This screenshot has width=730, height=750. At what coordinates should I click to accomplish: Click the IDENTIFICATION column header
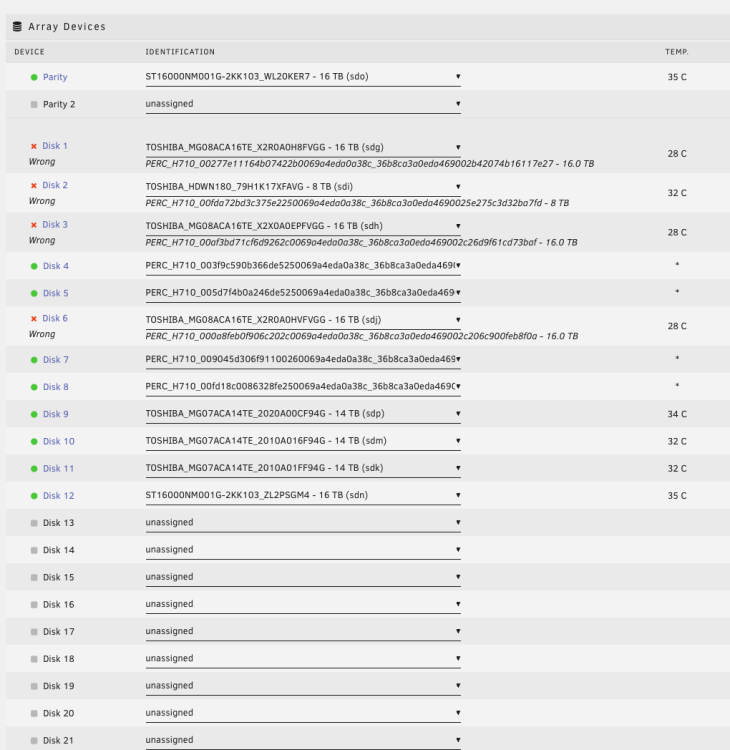click(180, 52)
